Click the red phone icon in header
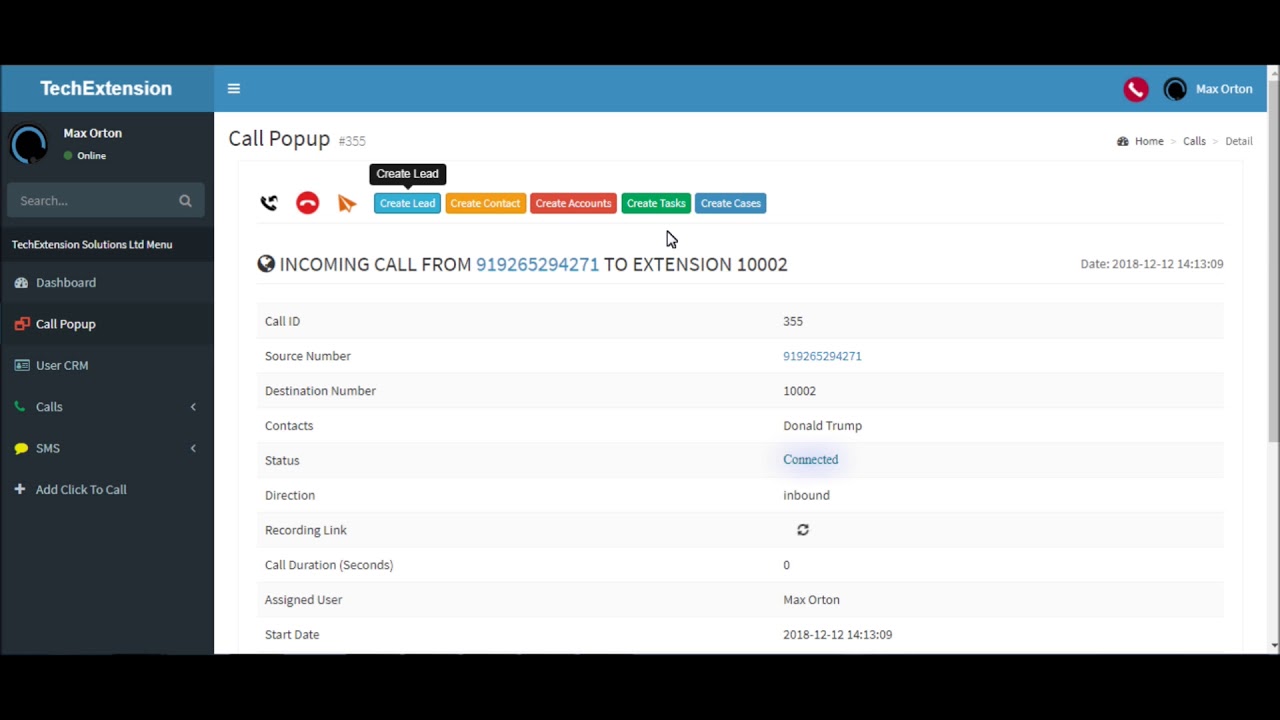The height and width of the screenshot is (720, 1280). click(1135, 89)
